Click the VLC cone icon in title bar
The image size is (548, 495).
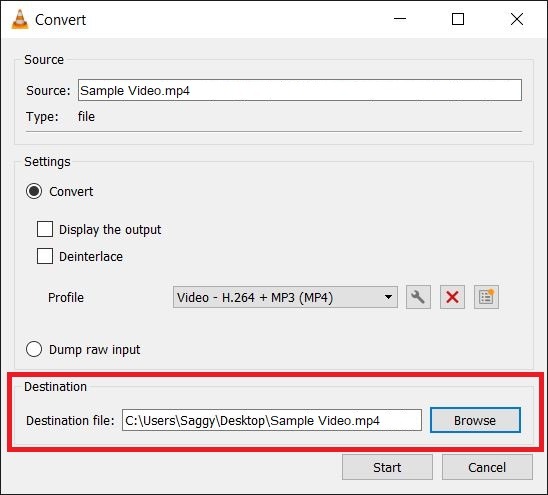pos(20,19)
